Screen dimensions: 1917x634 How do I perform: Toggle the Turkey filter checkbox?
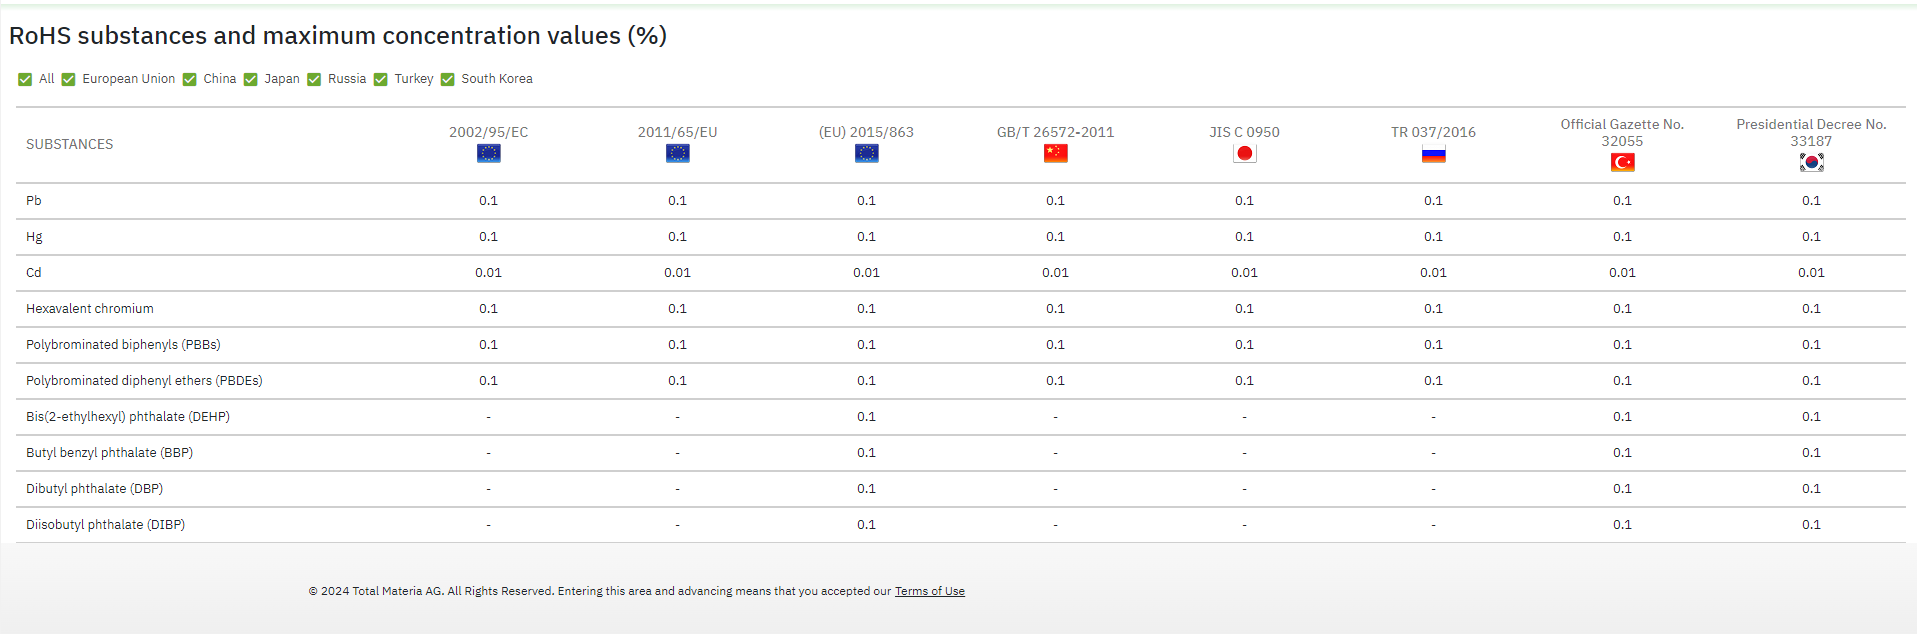point(381,80)
